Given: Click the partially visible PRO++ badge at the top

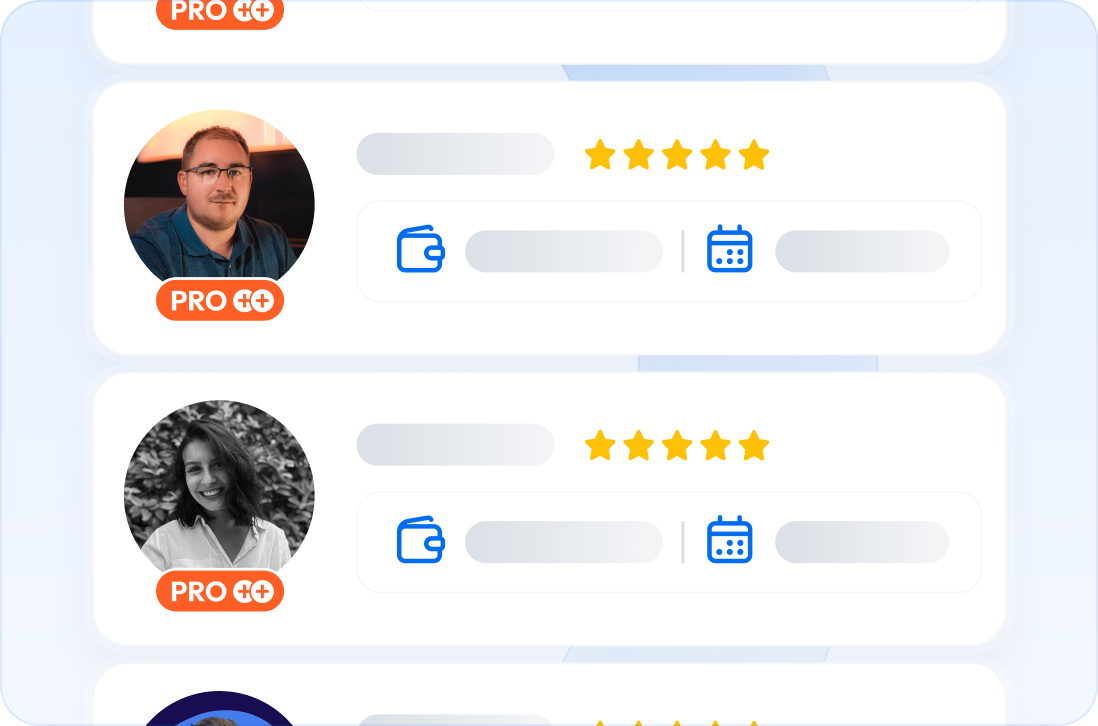Looking at the screenshot, I should [x=220, y=14].
